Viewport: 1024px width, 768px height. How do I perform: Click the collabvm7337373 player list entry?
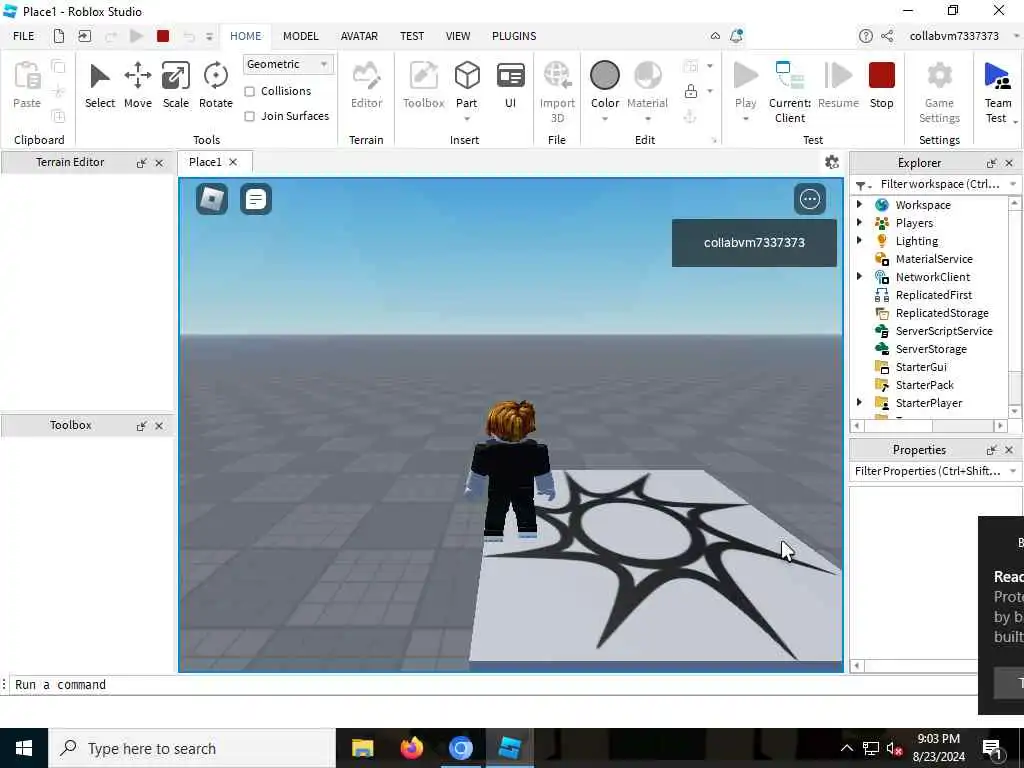pyautogui.click(x=754, y=242)
